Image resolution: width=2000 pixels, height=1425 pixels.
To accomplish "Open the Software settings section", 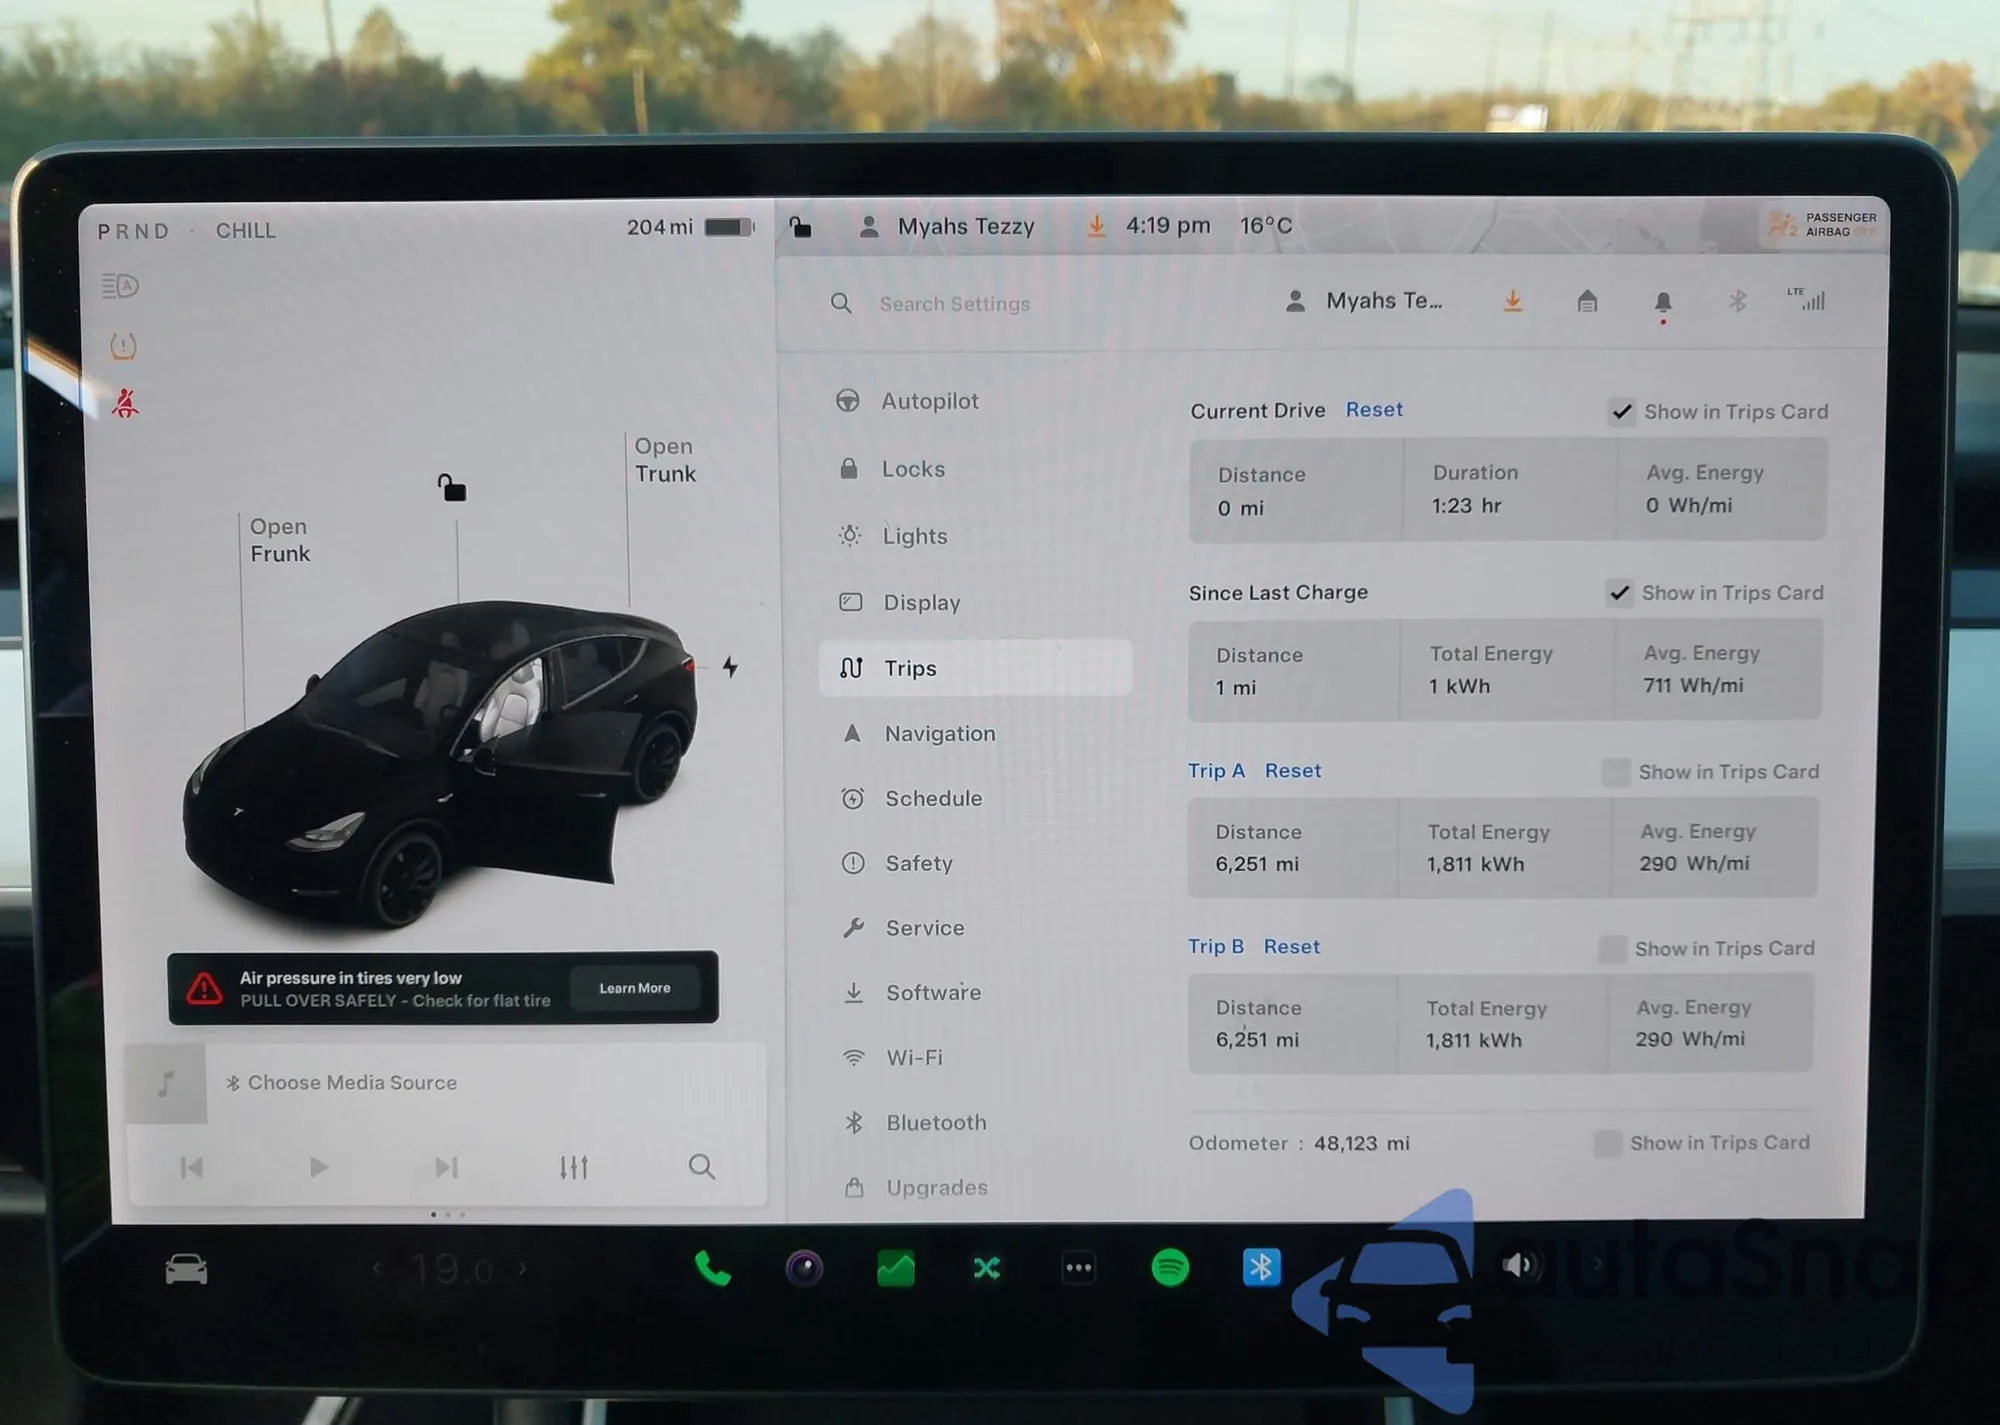I will (932, 993).
